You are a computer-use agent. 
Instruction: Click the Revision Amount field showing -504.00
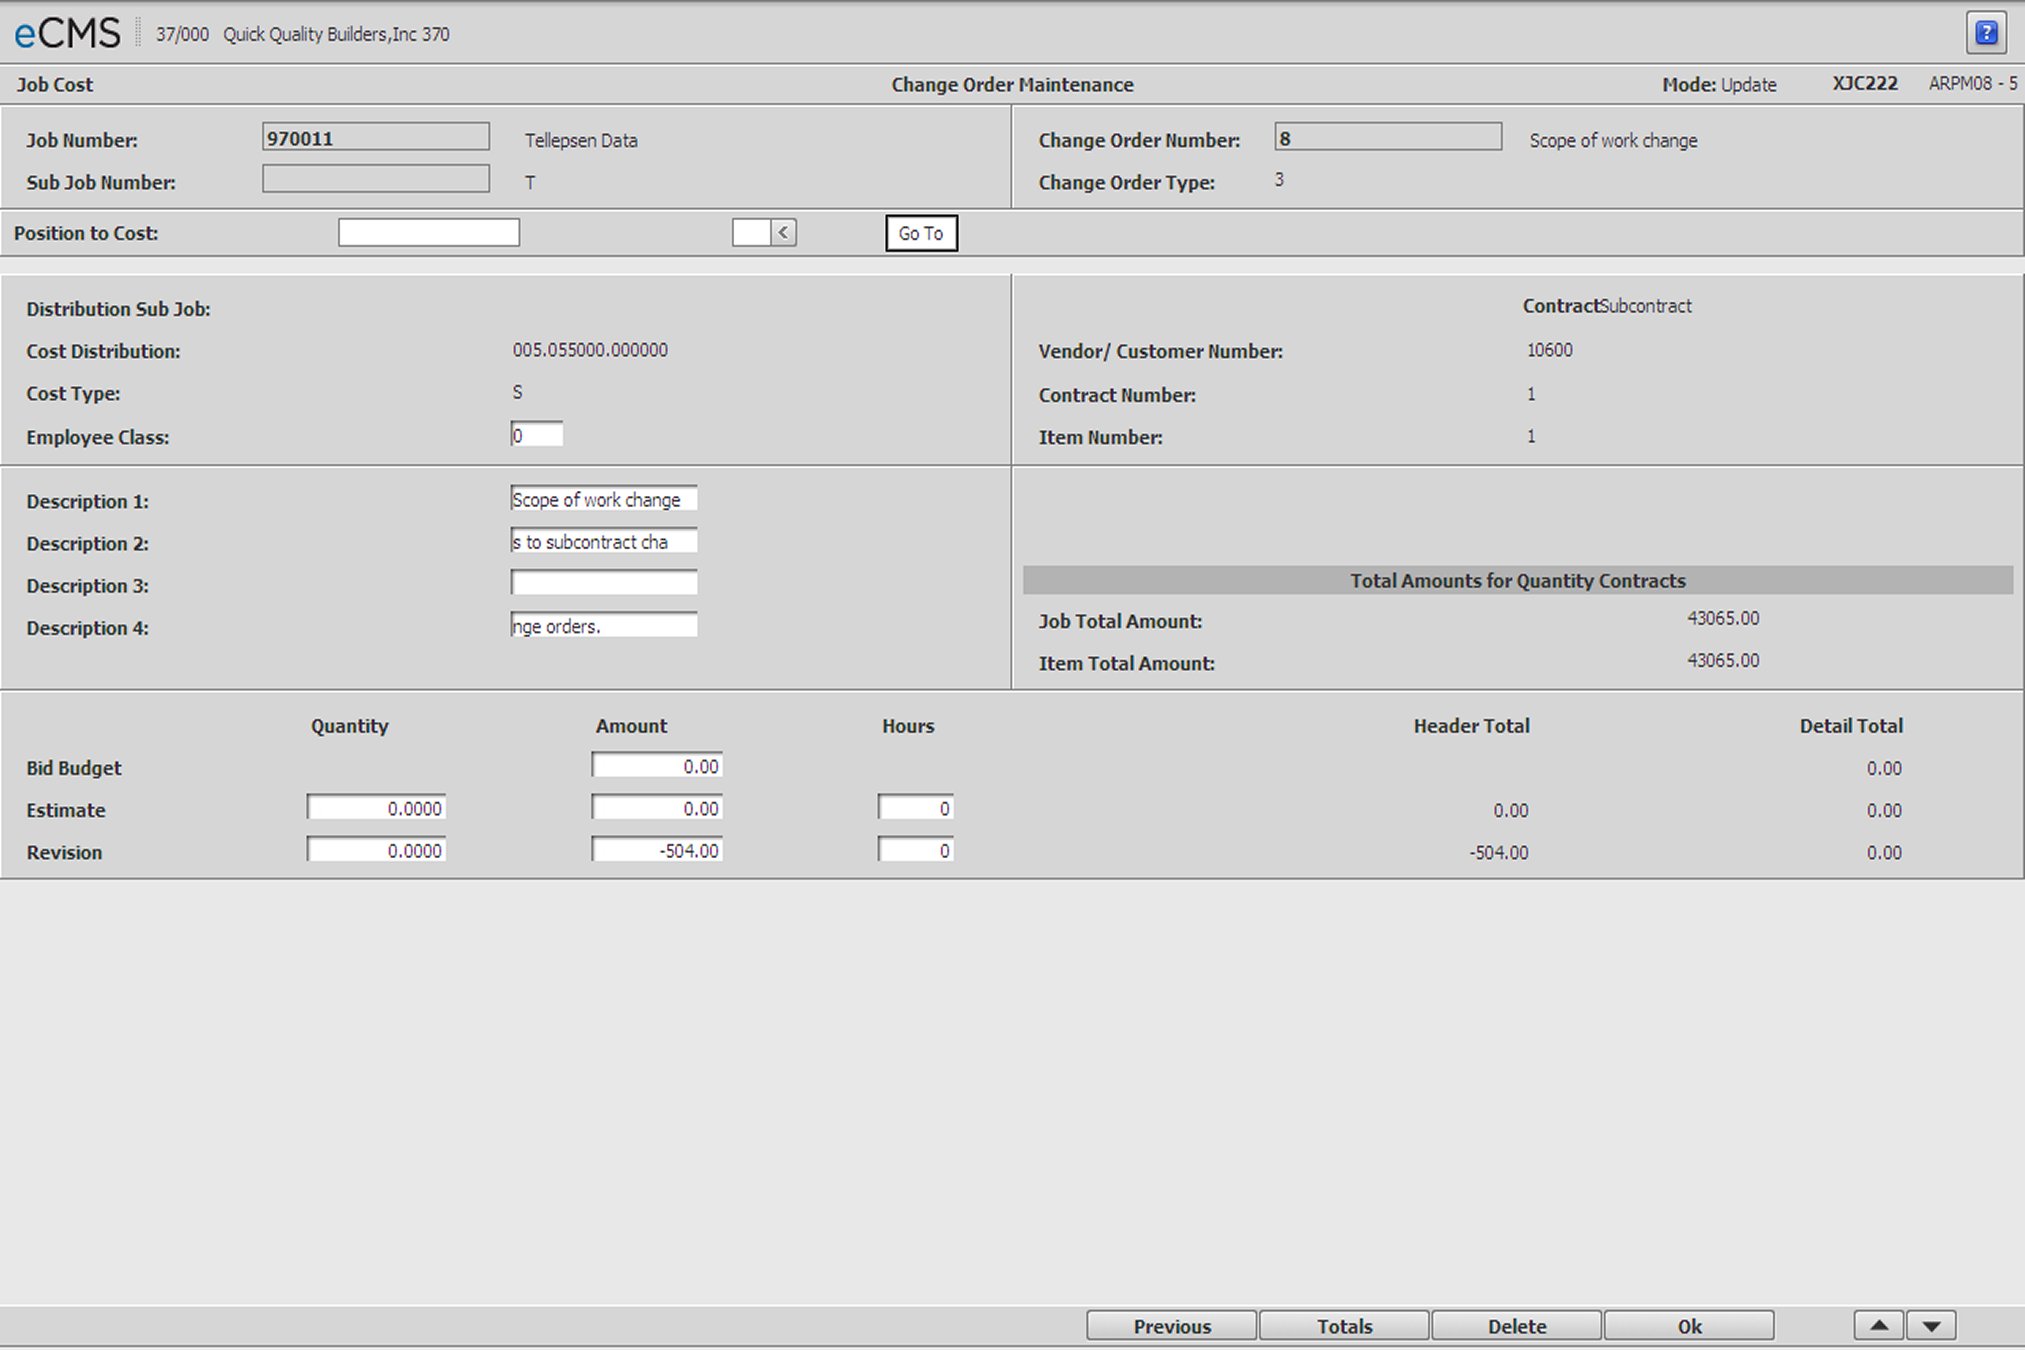point(656,850)
